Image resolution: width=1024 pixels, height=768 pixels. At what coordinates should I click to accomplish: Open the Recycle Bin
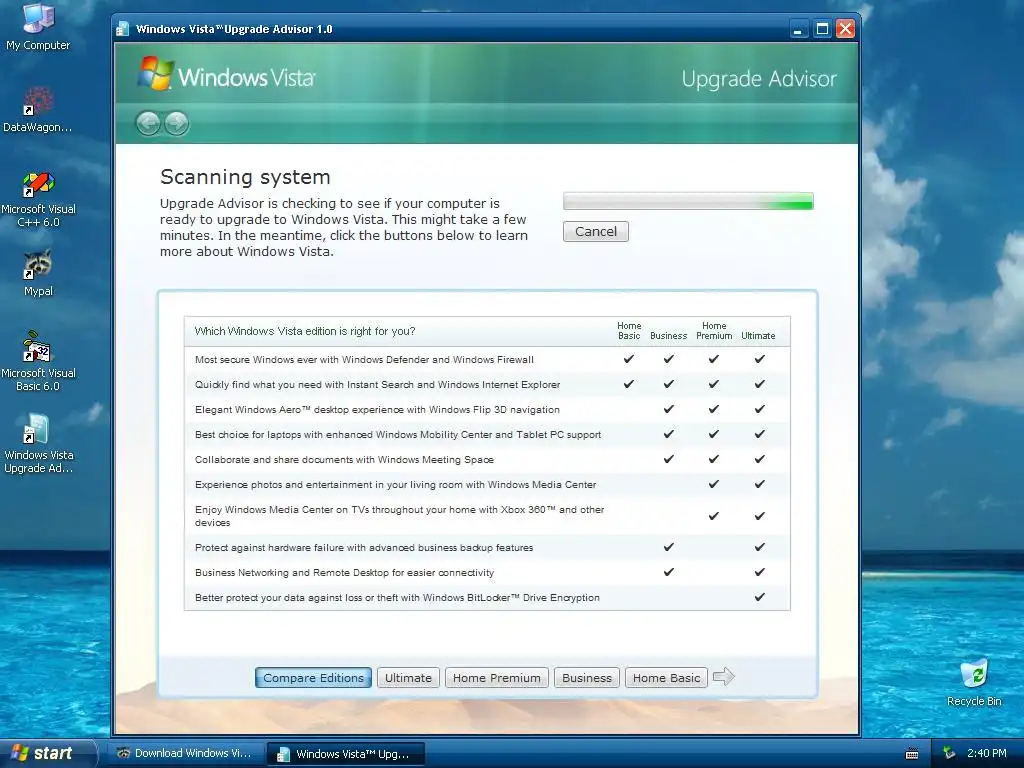click(x=974, y=682)
